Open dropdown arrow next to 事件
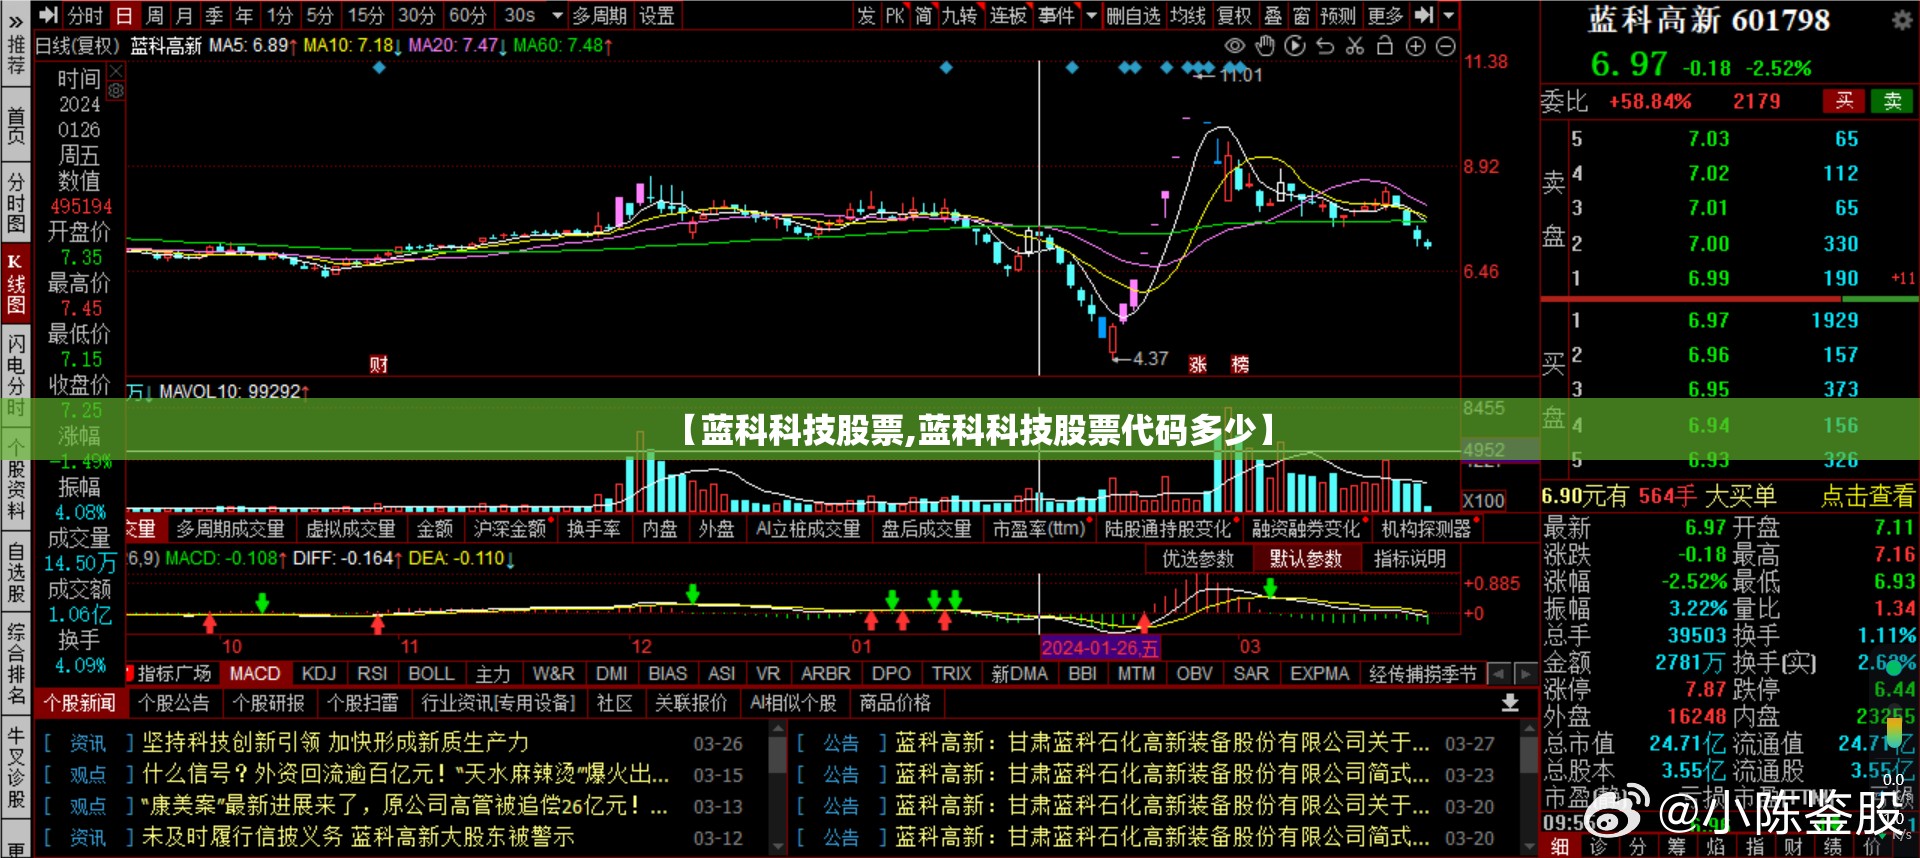The height and width of the screenshot is (858, 1920). point(1091,15)
